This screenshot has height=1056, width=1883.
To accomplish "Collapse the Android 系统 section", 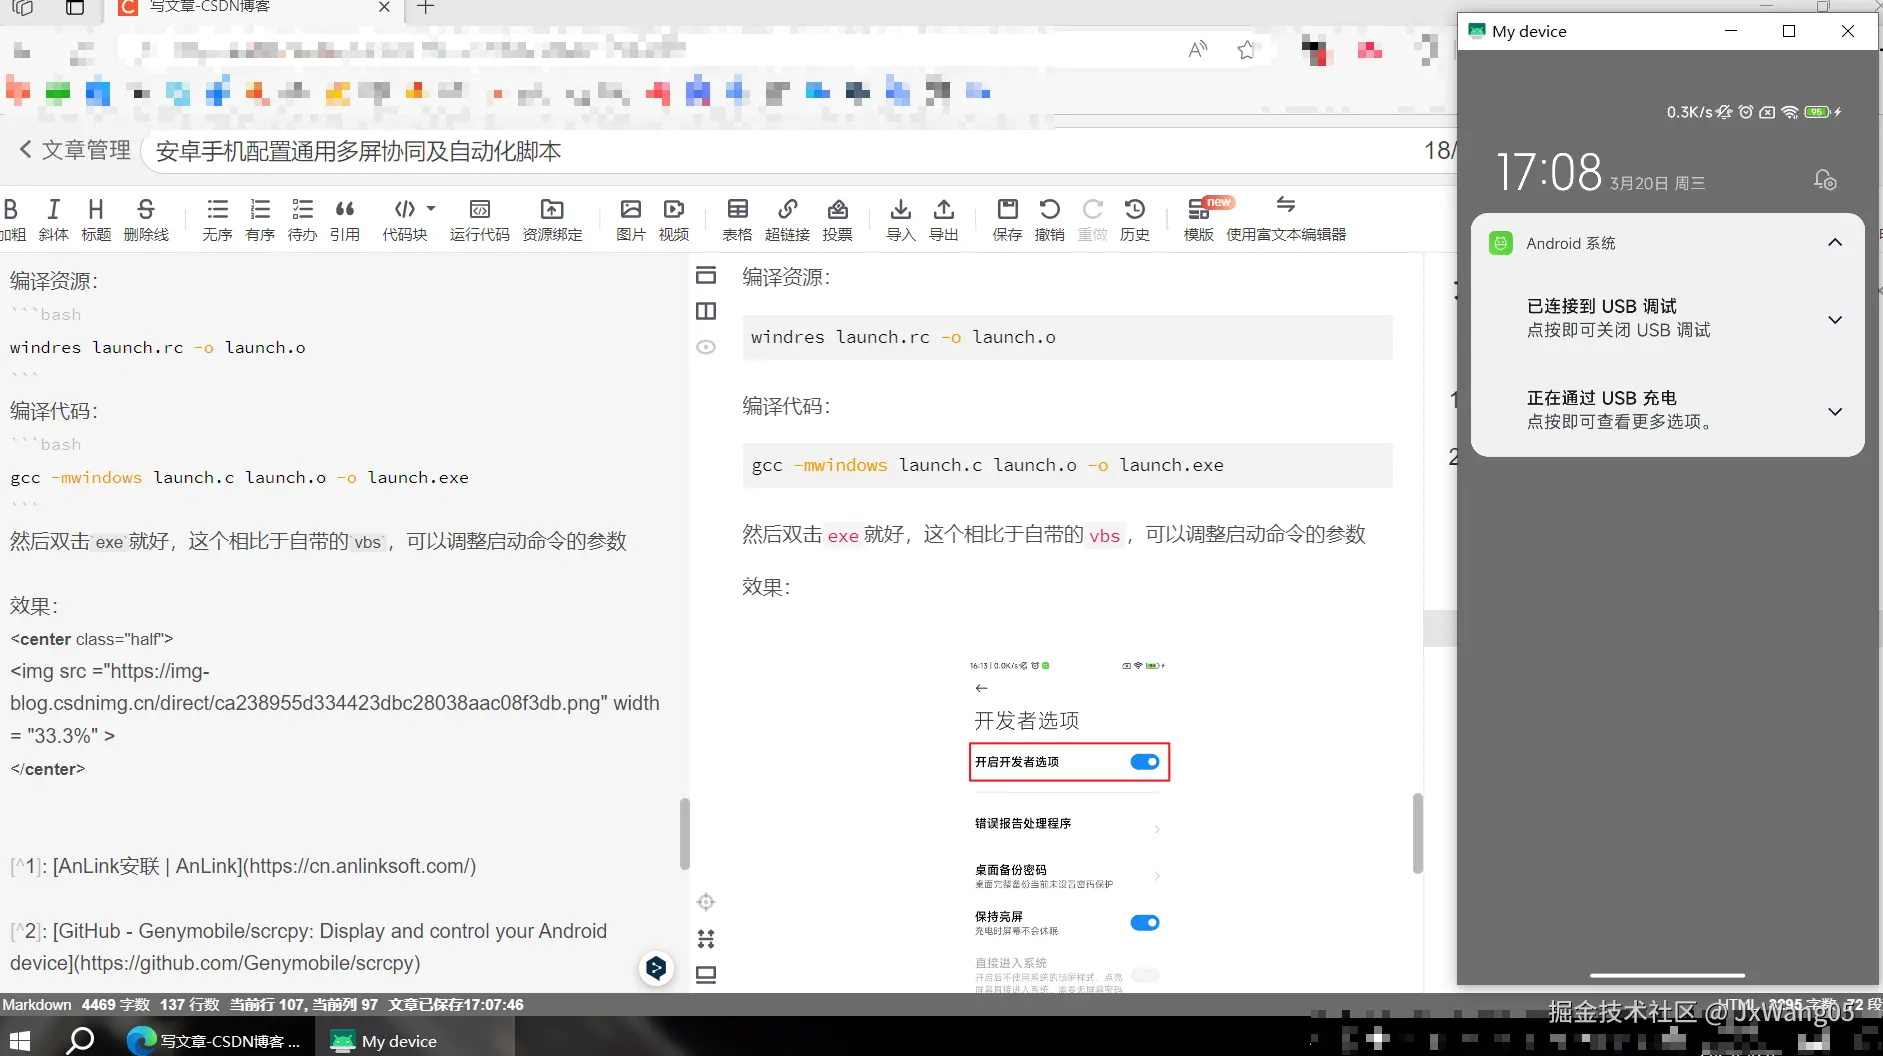I will 1834,242.
